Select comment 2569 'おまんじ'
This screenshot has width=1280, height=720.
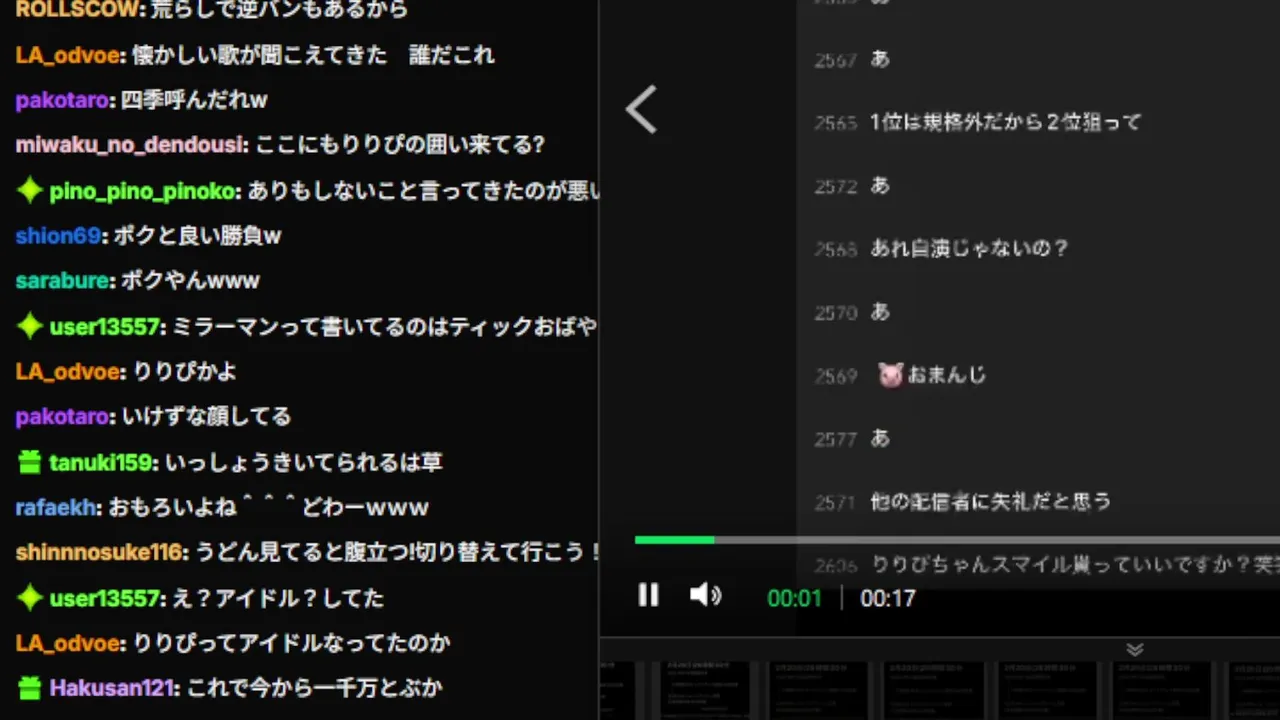tap(946, 375)
